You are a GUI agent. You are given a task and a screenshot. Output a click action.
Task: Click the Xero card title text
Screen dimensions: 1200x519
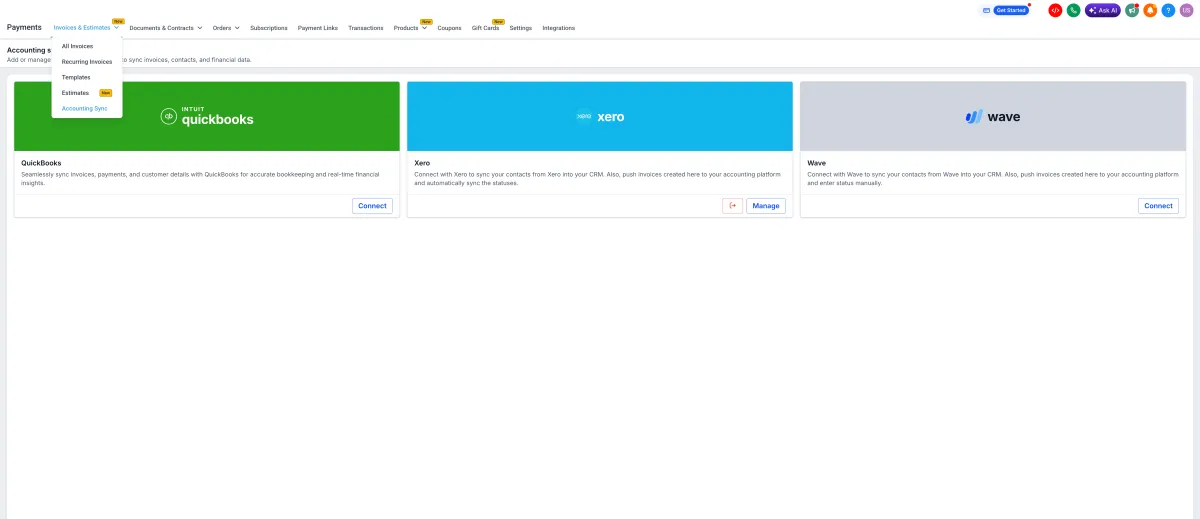[422, 162]
